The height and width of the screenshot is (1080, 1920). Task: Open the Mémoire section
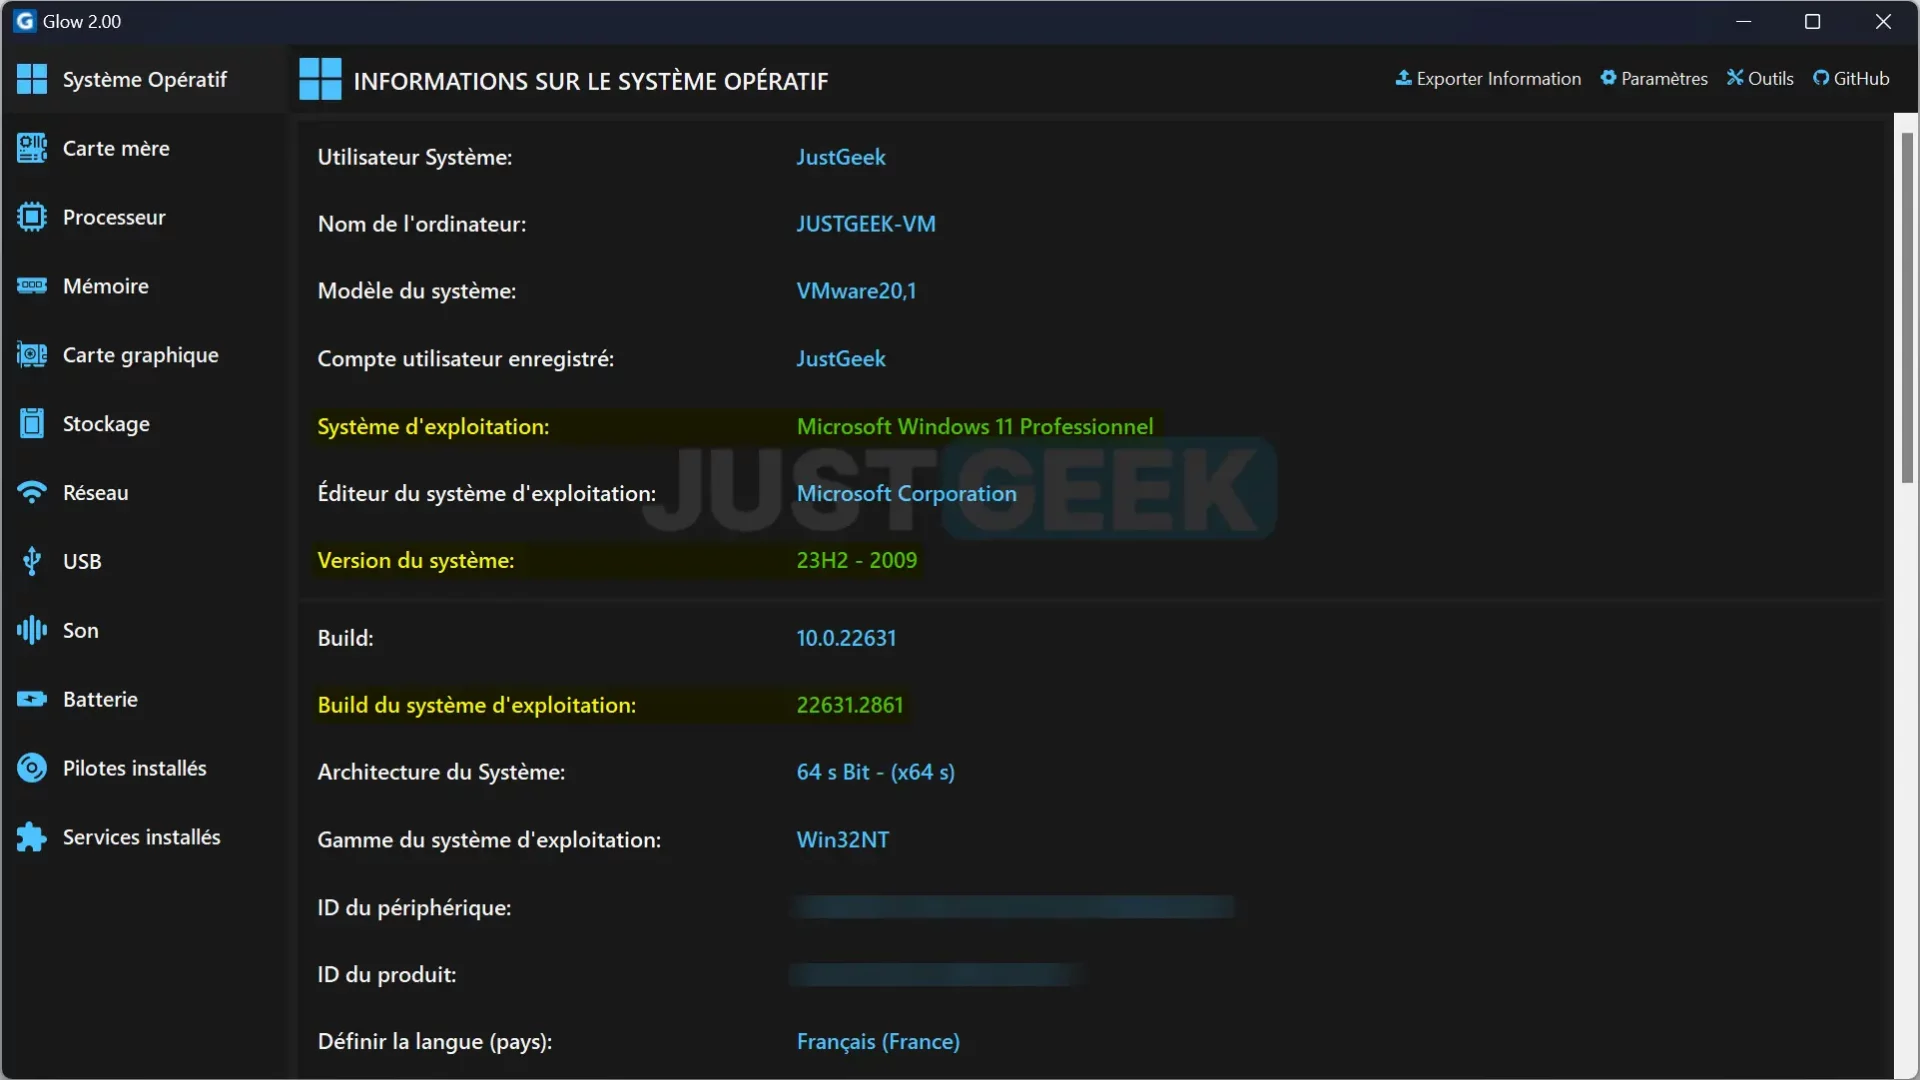click(145, 286)
